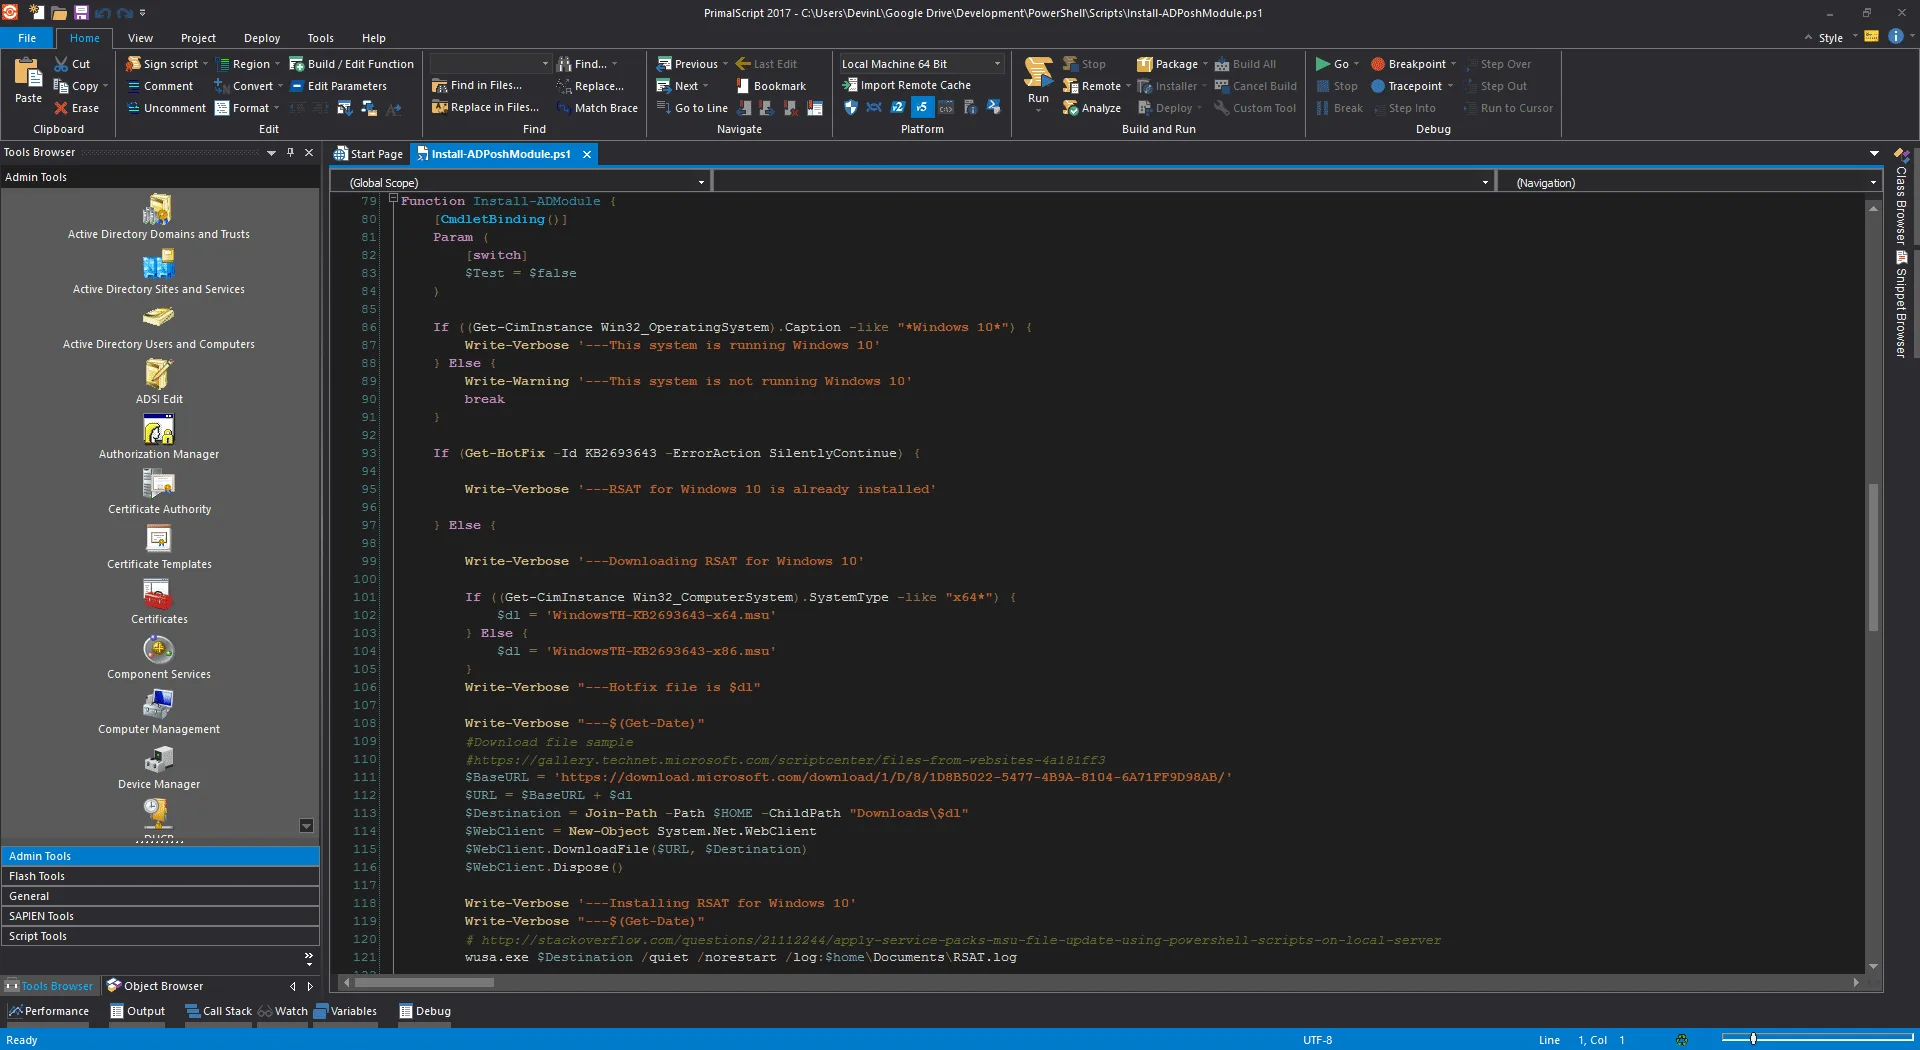Open Certificate Templates tool
This screenshot has height=1050, width=1920.
click(x=159, y=547)
